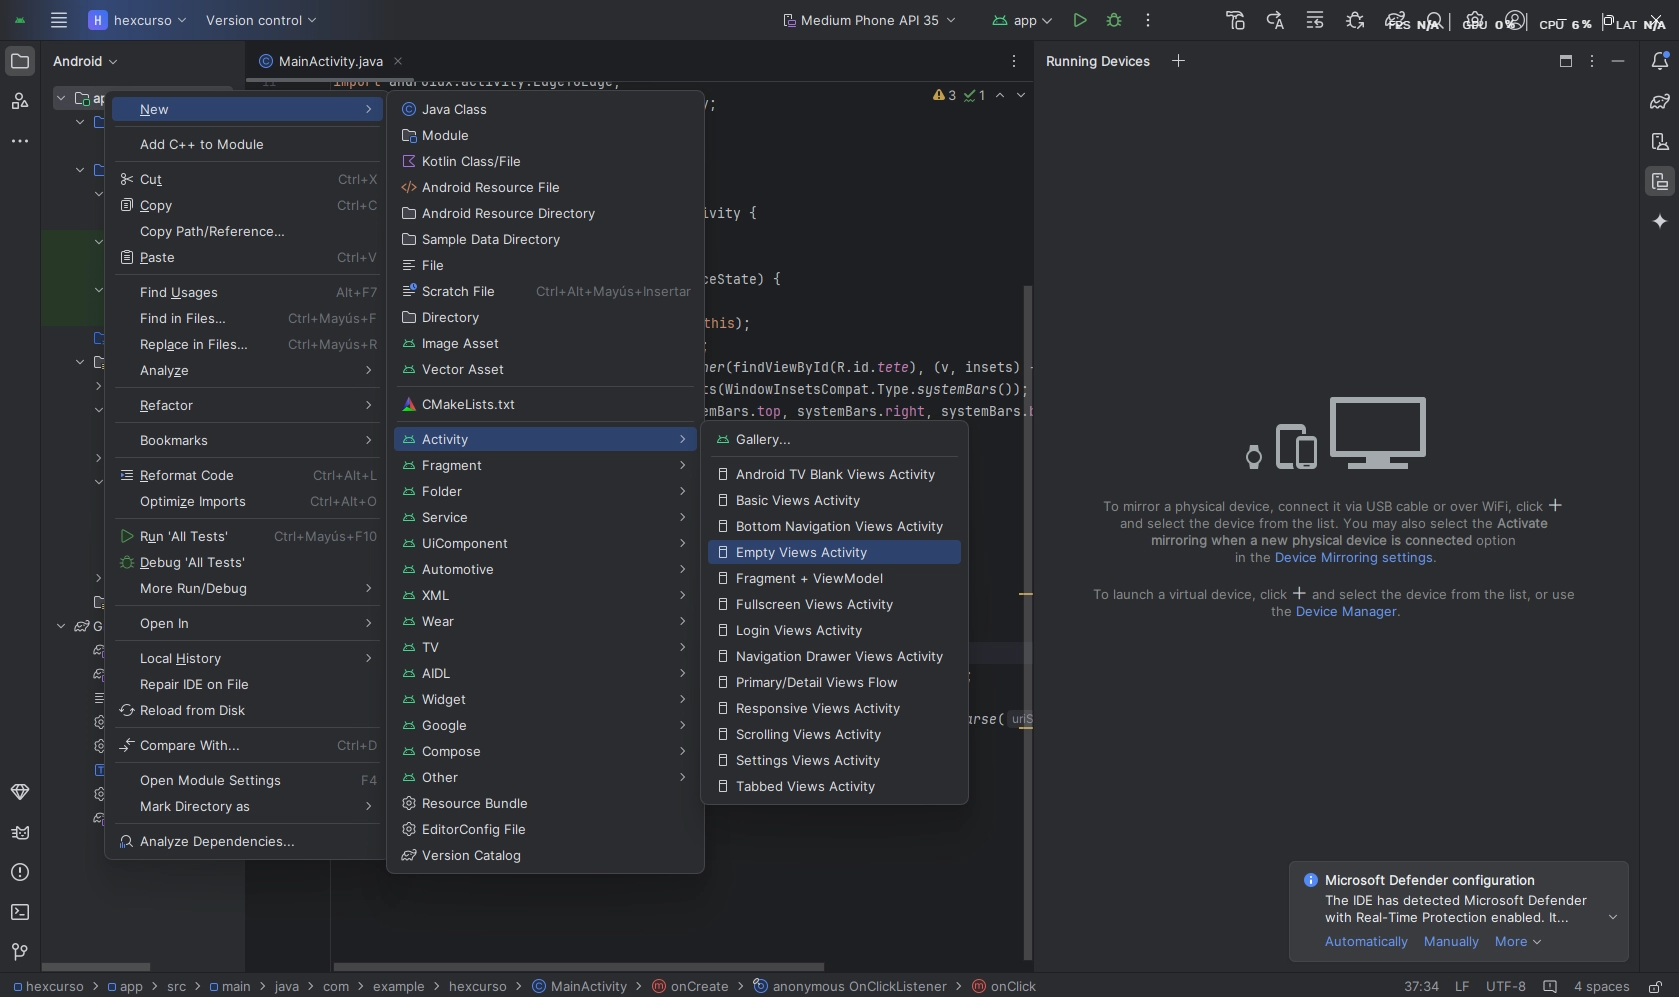
Task: Close the MainActivity.java editor tab
Action: (398, 61)
